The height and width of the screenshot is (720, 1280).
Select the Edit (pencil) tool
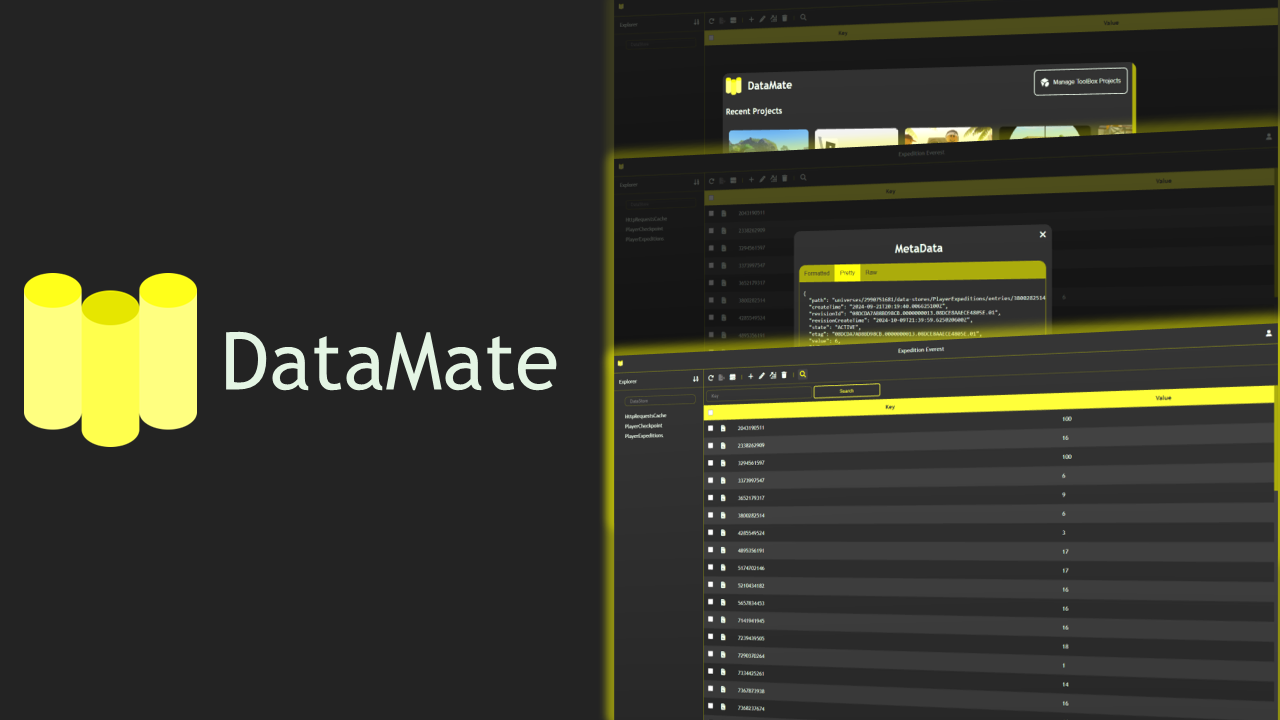pyautogui.click(x=761, y=377)
